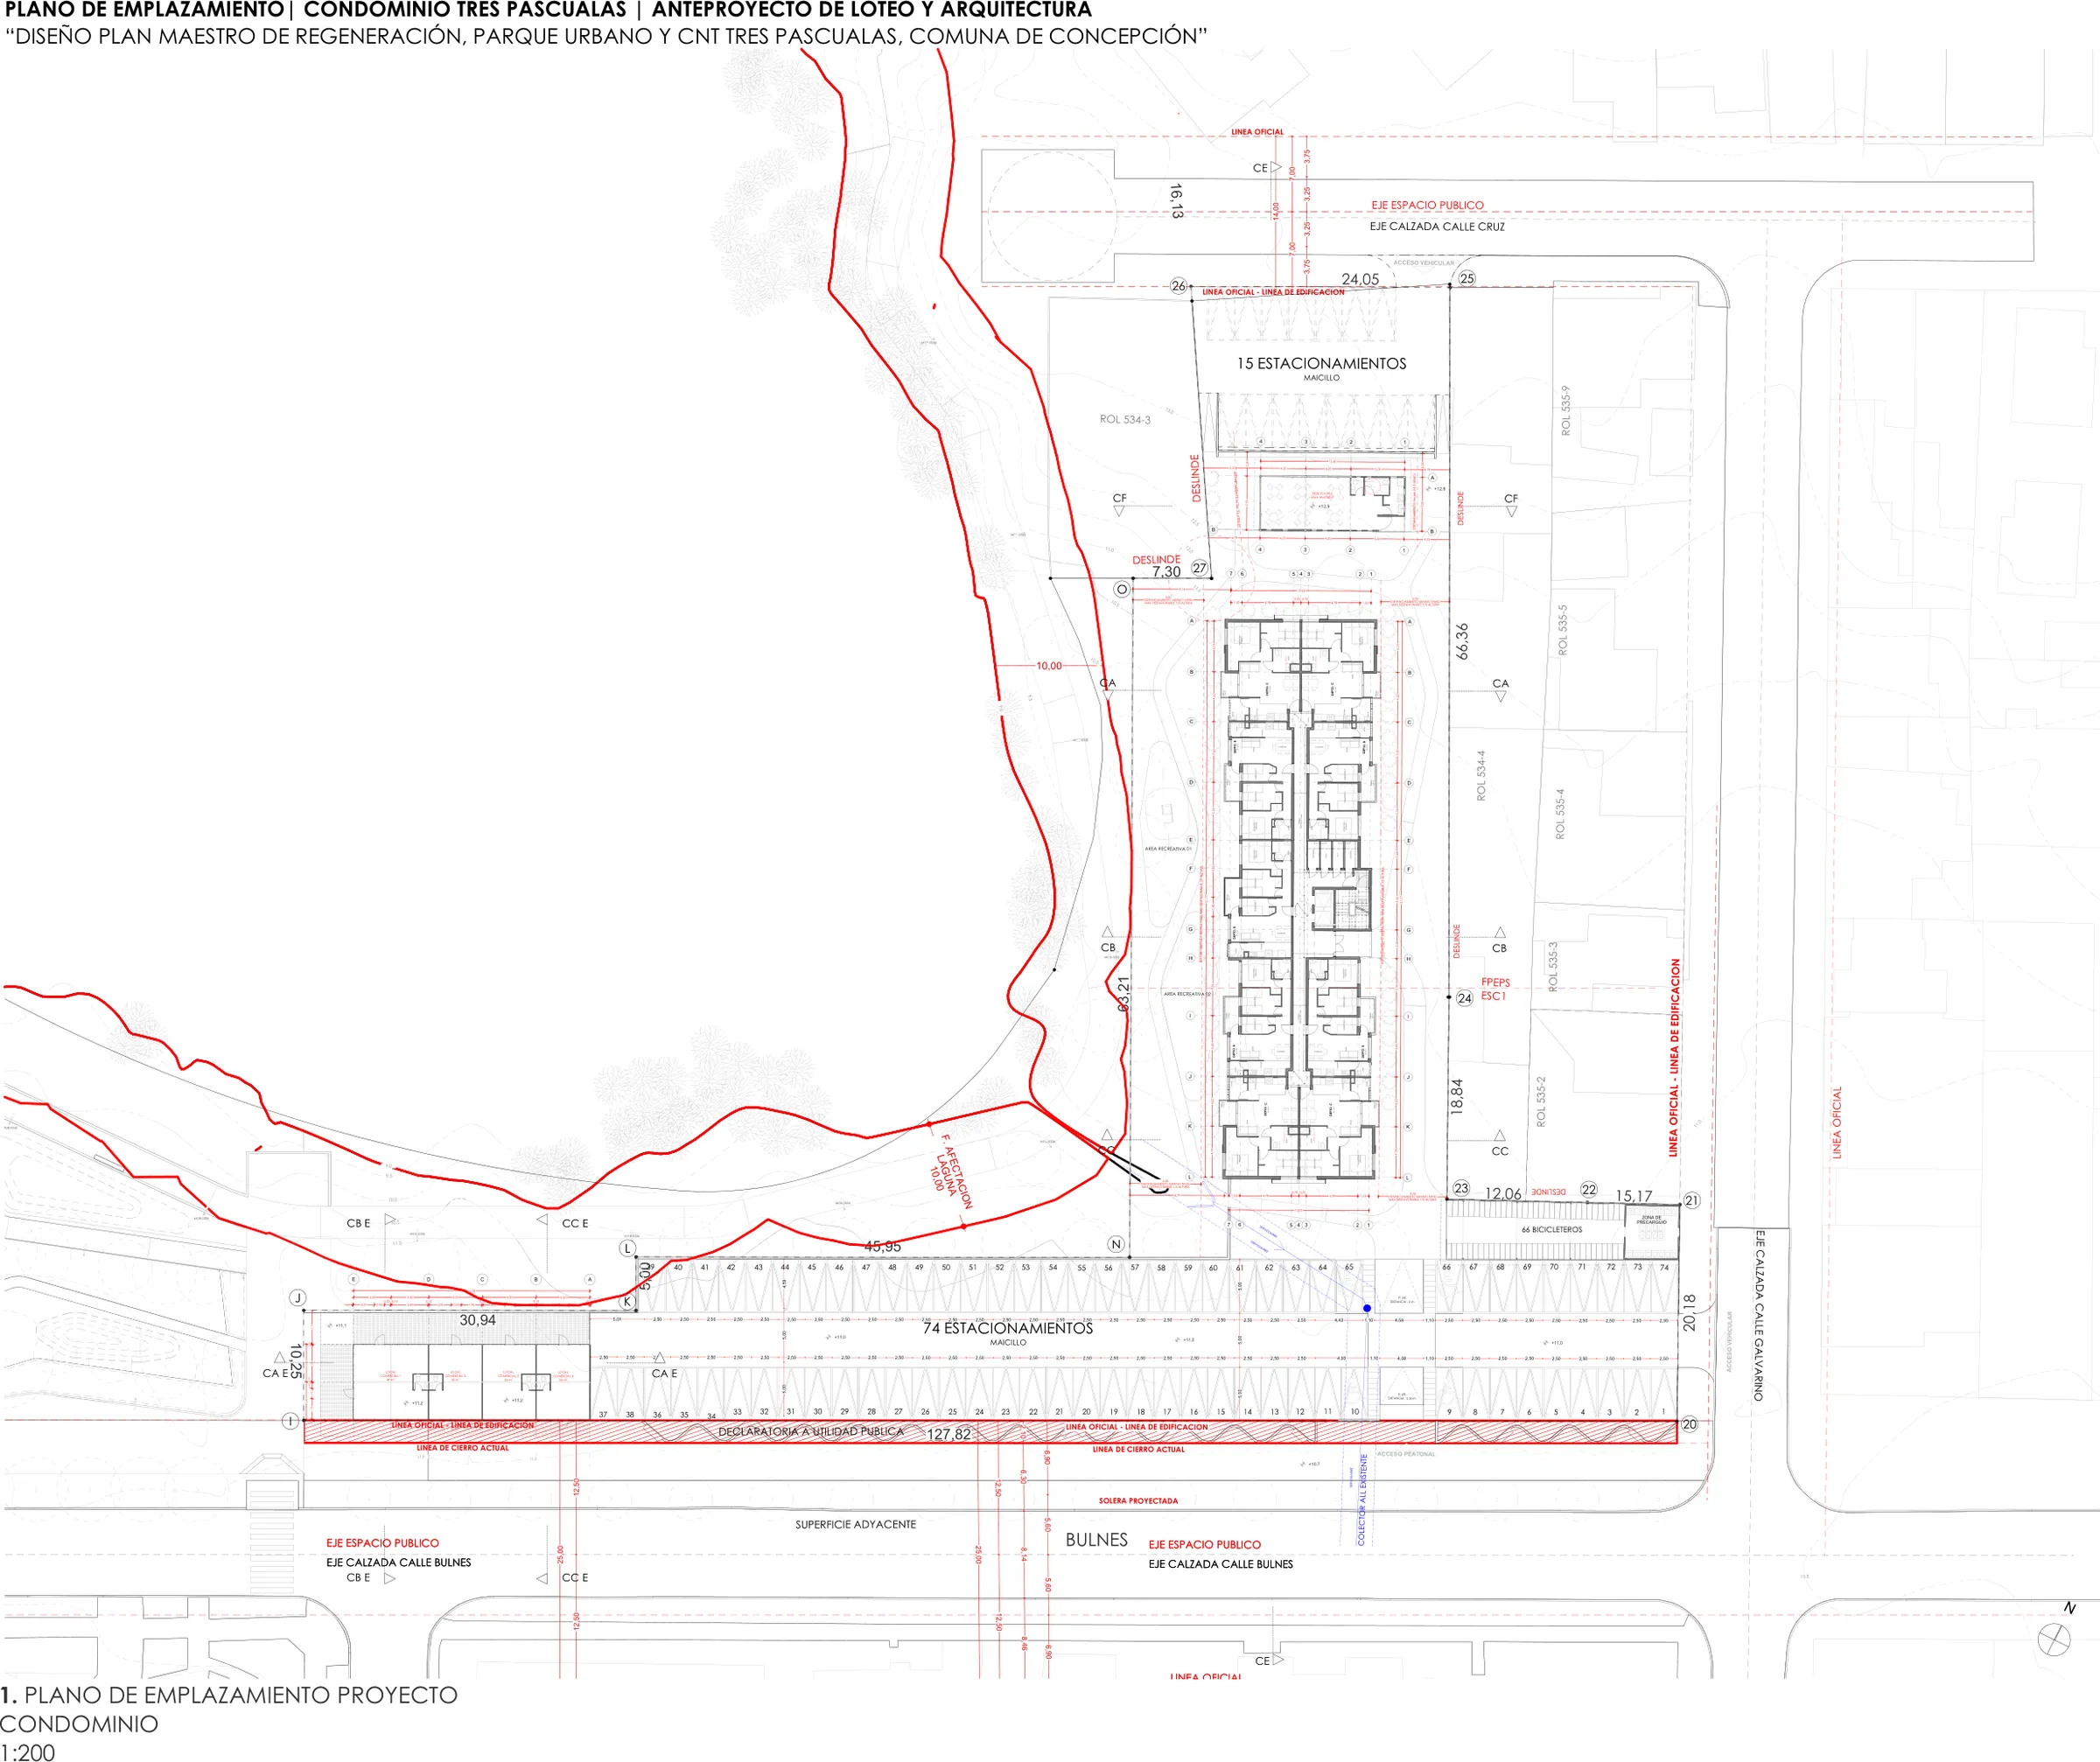2100x1762 pixels.
Task: Click the 'ROL 535-9' lot label
Action: (1565, 410)
